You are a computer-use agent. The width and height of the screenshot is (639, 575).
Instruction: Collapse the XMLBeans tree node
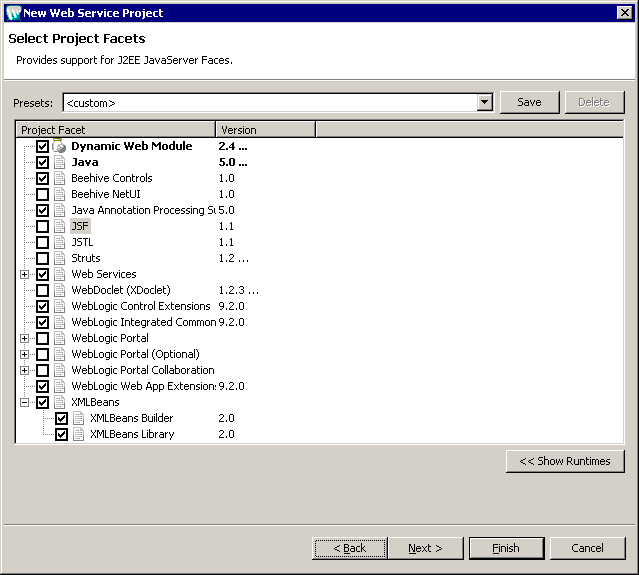click(x=24, y=402)
